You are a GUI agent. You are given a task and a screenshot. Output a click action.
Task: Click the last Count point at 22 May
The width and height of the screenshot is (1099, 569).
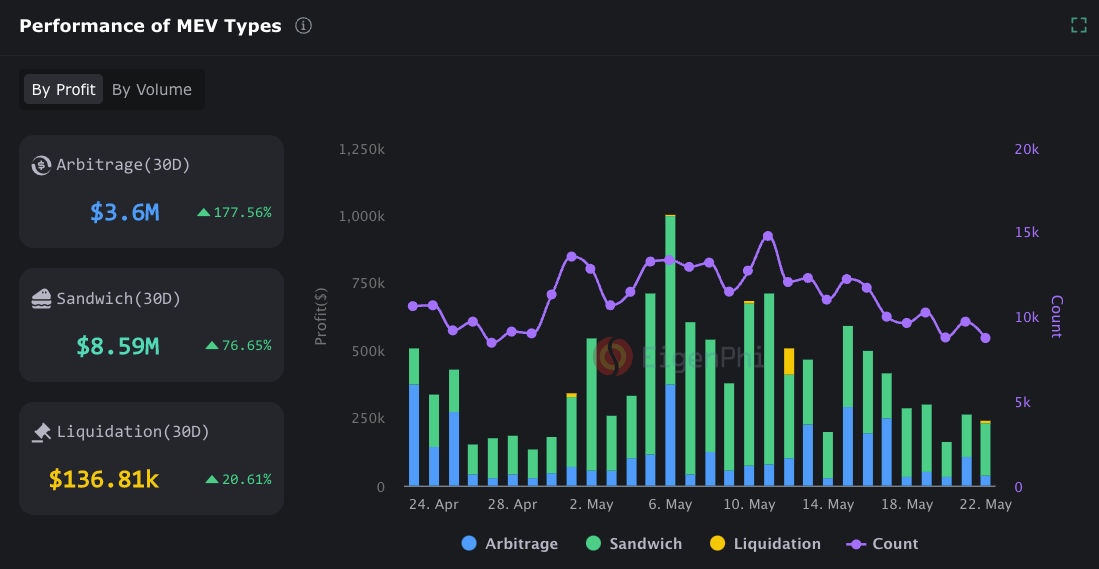[985, 338]
